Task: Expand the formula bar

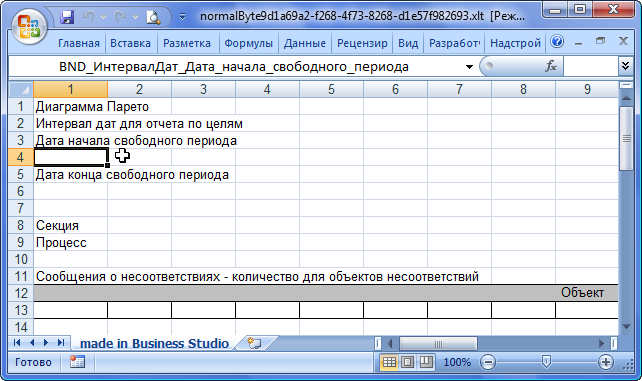Action: [x=625, y=66]
